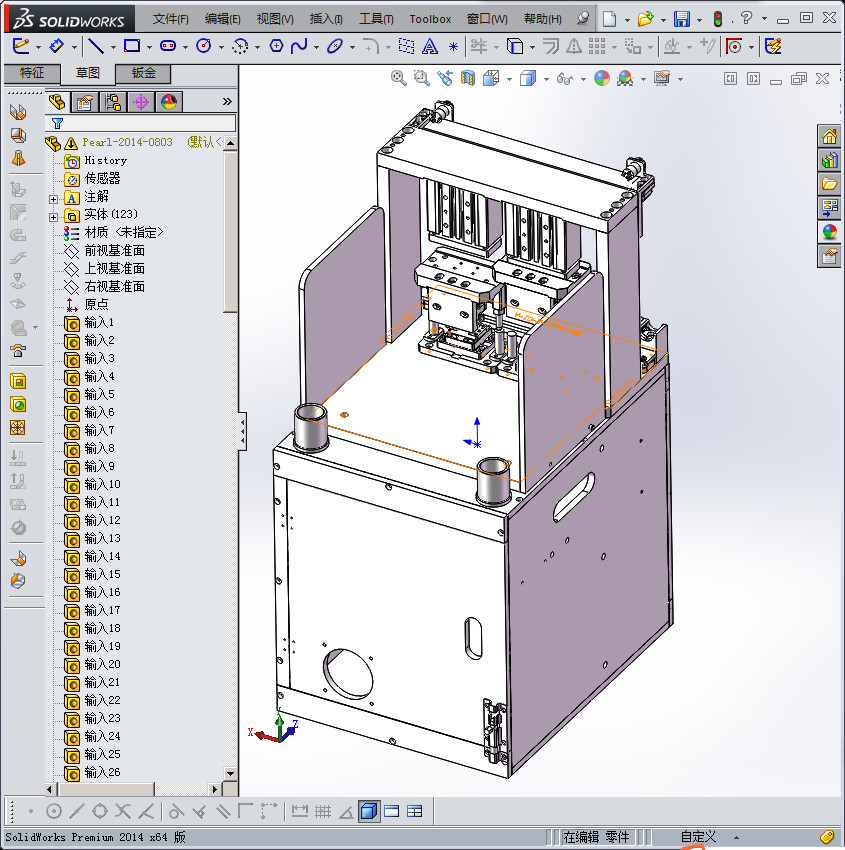Select the Ellipse sketch tool
Viewport: 845px width, 850px height.
[x=335, y=46]
